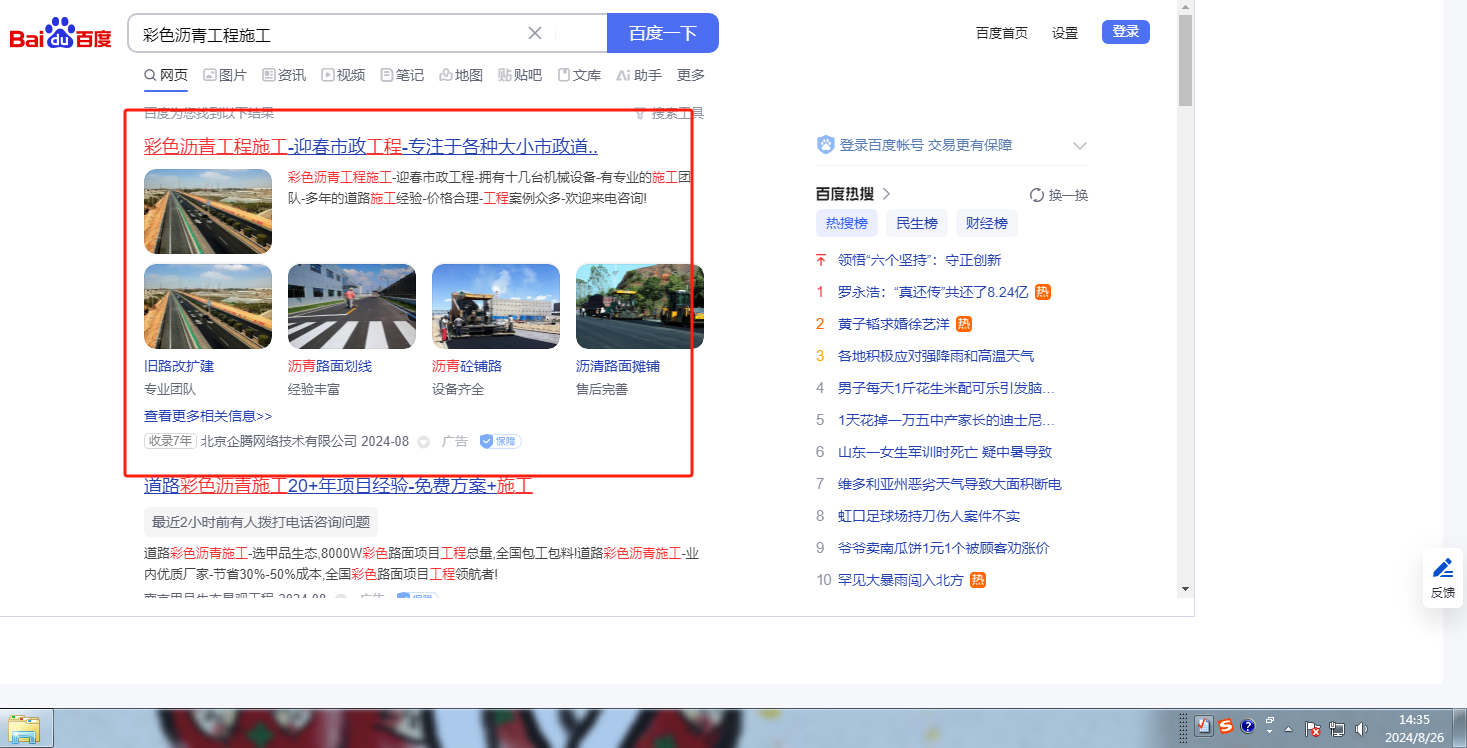
Task: Open hot topic 维多利亚州恶劣天气导致大面积断电
Action: (950, 484)
